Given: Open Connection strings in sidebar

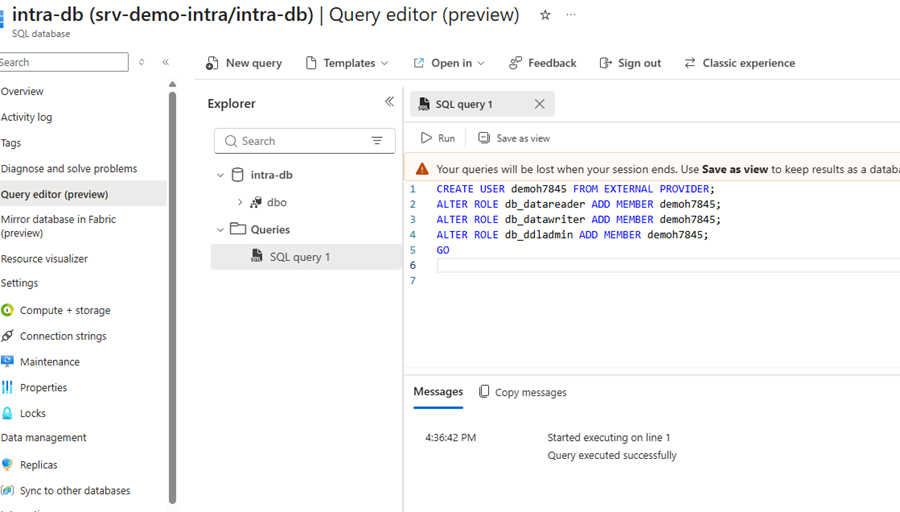Looking at the screenshot, I should coord(62,336).
